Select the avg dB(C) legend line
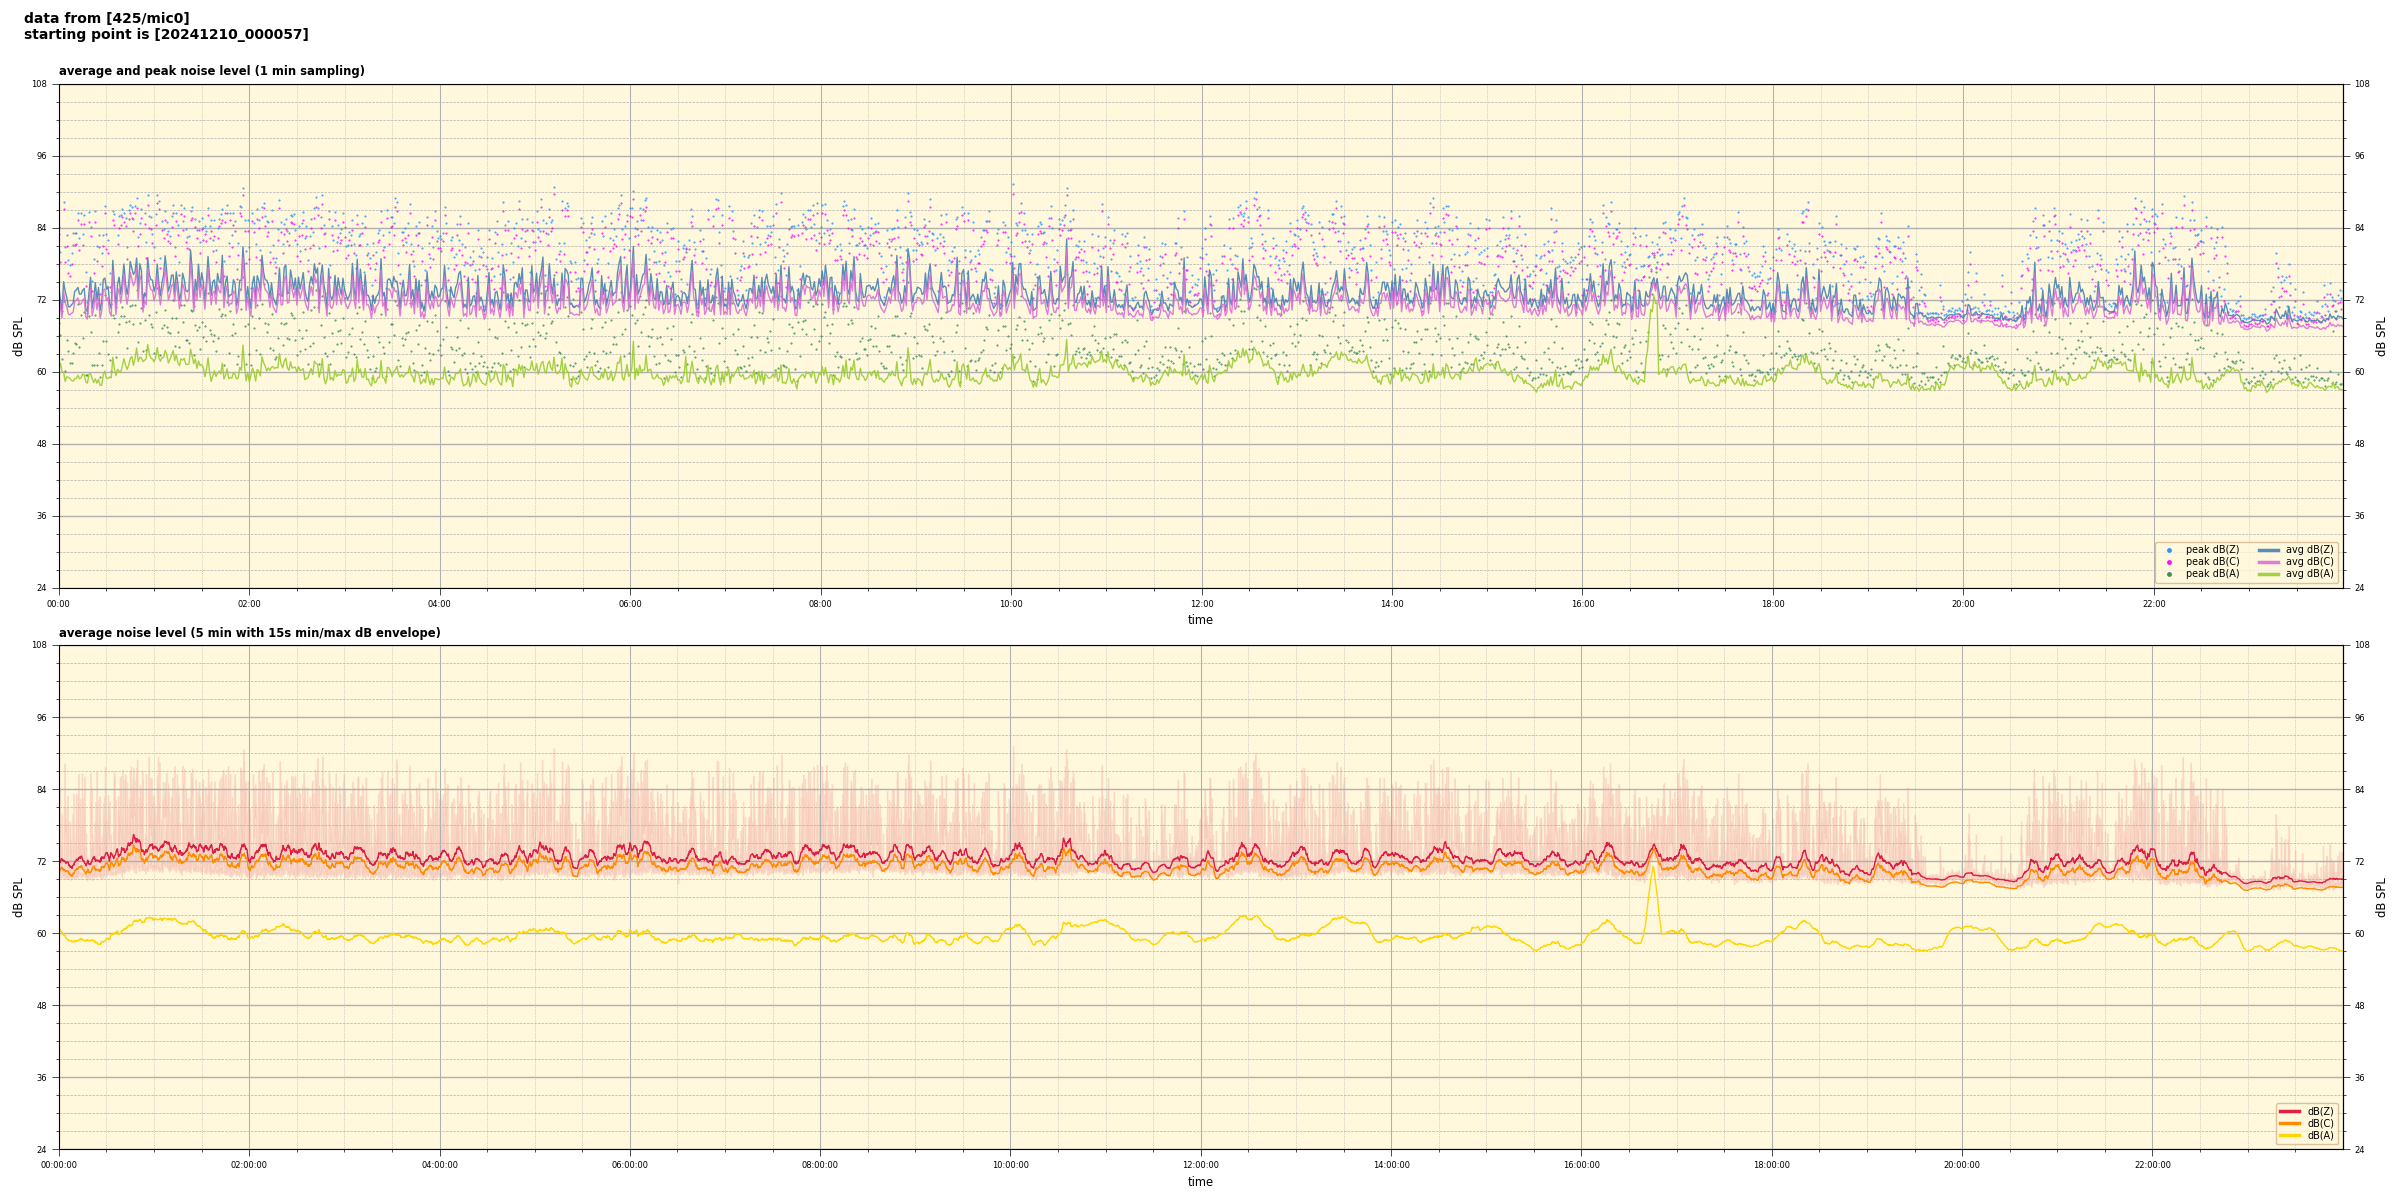This screenshot has height=1200, width=2400. tap(2269, 562)
